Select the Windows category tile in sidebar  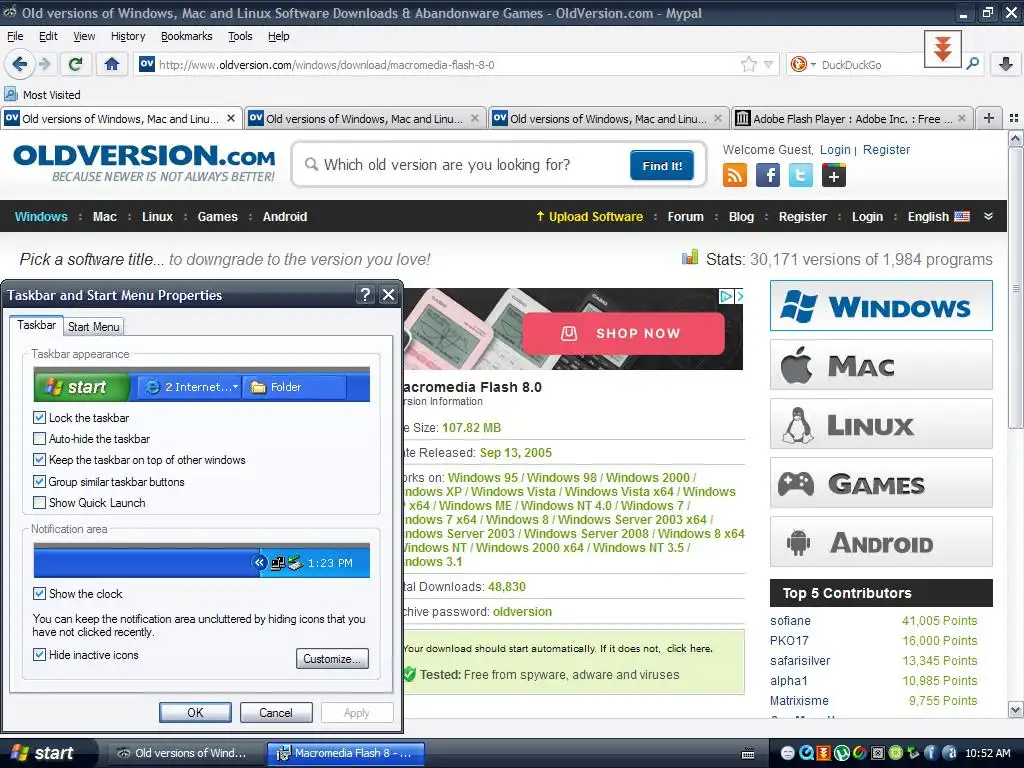click(x=881, y=306)
